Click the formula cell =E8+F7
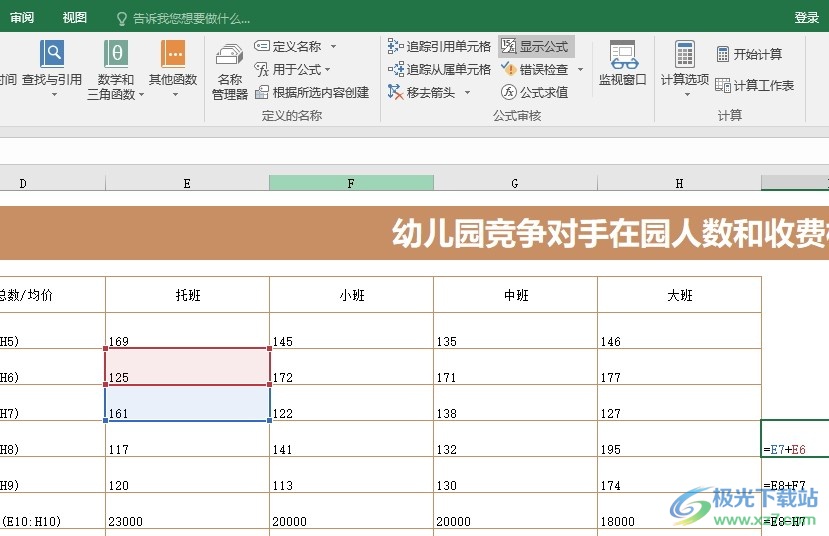The width and height of the screenshot is (829, 536). click(x=795, y=475)
